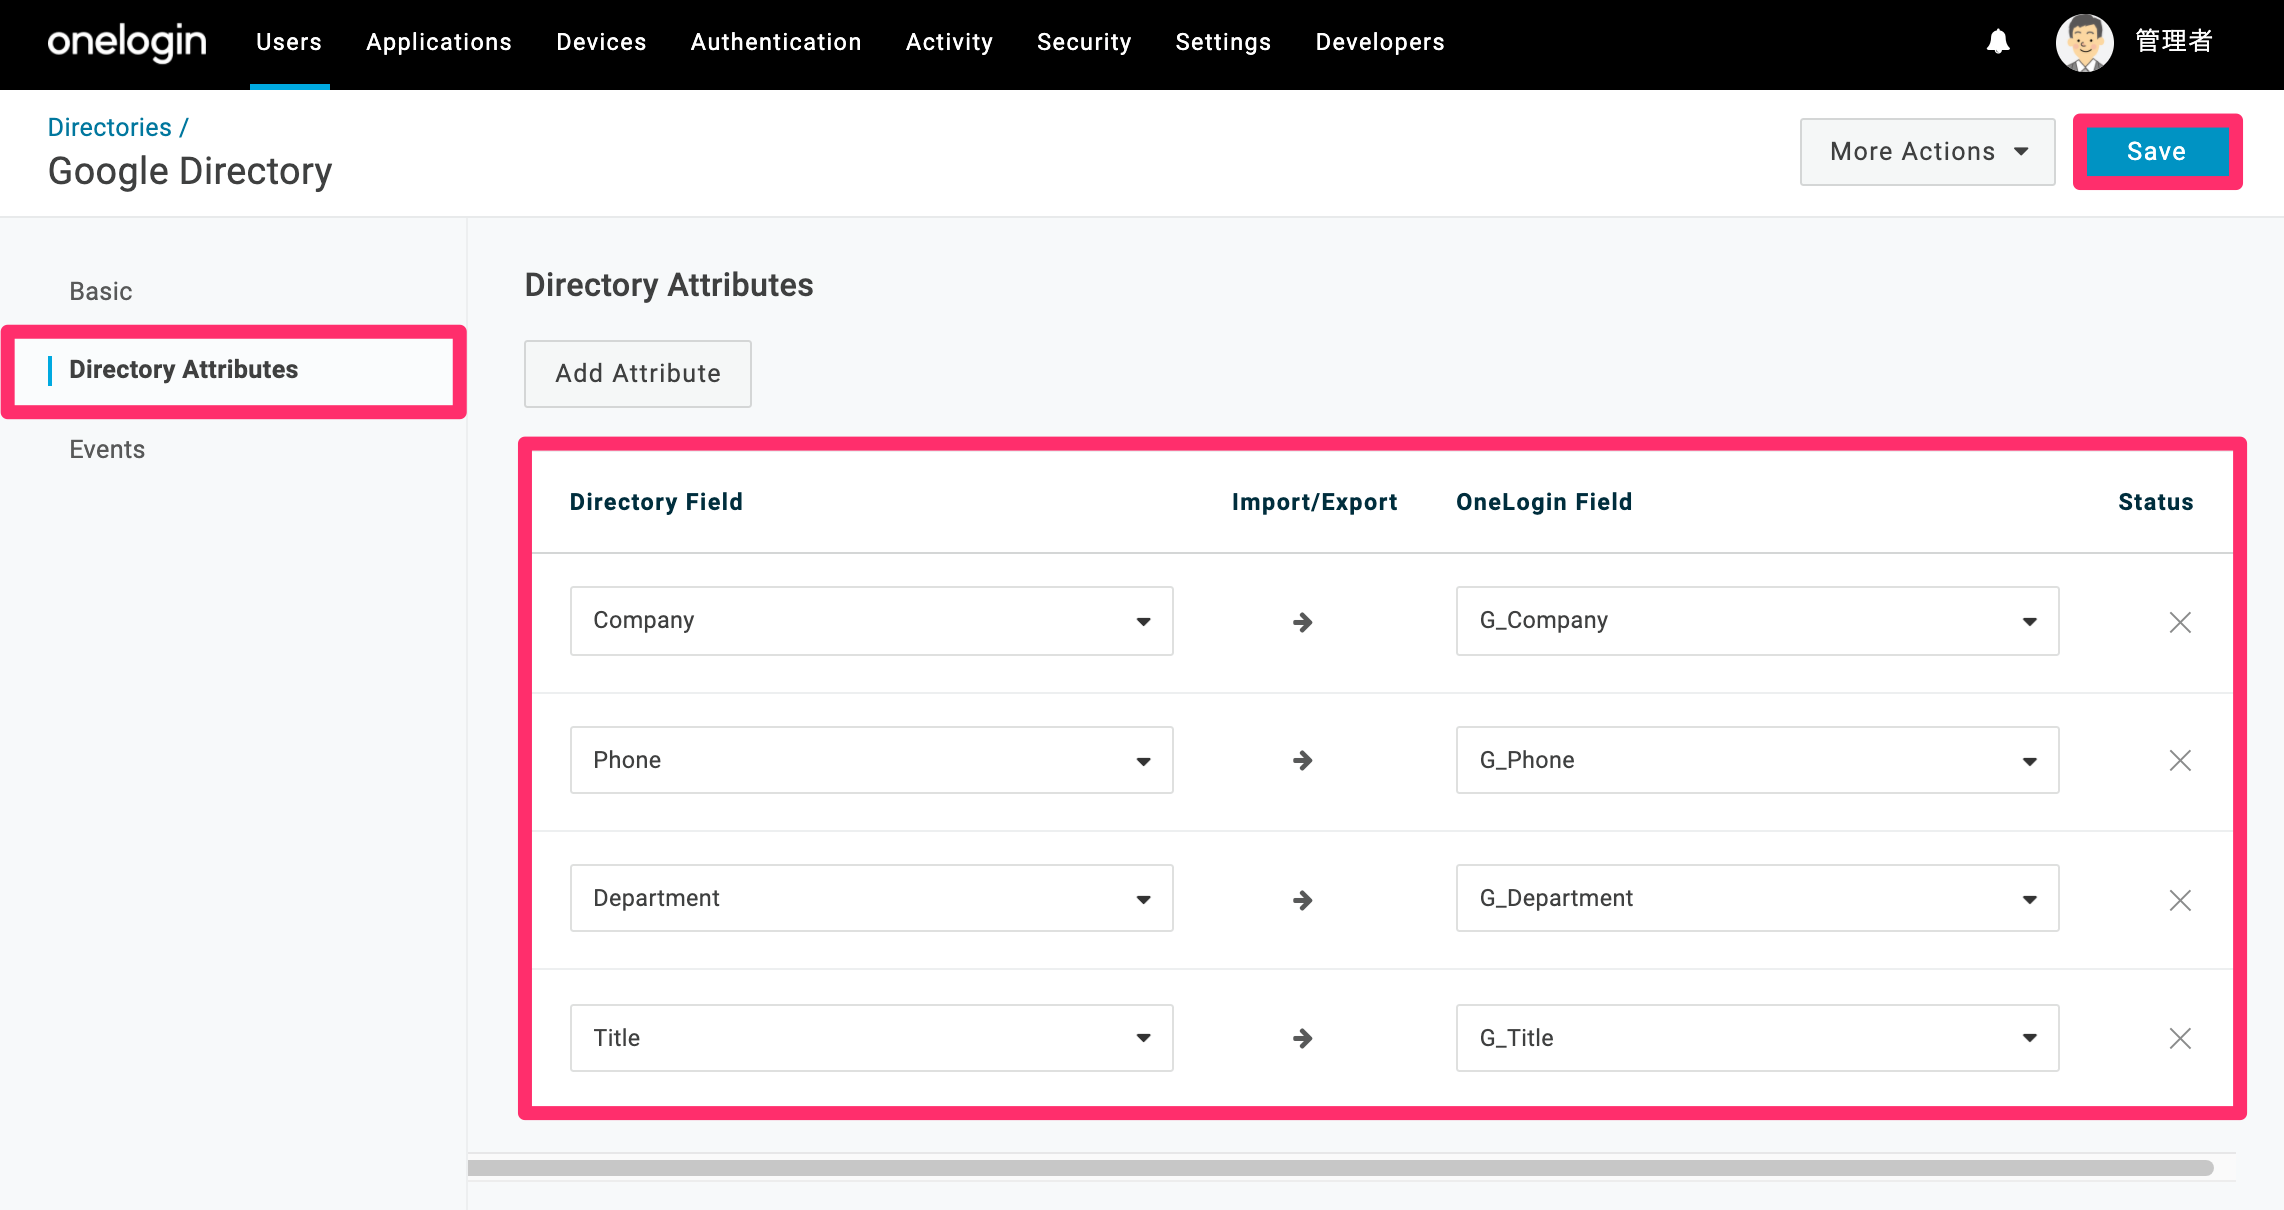2284x1210 pixels.
Task: Switch to the Basic tab
Action: point(101,291)
